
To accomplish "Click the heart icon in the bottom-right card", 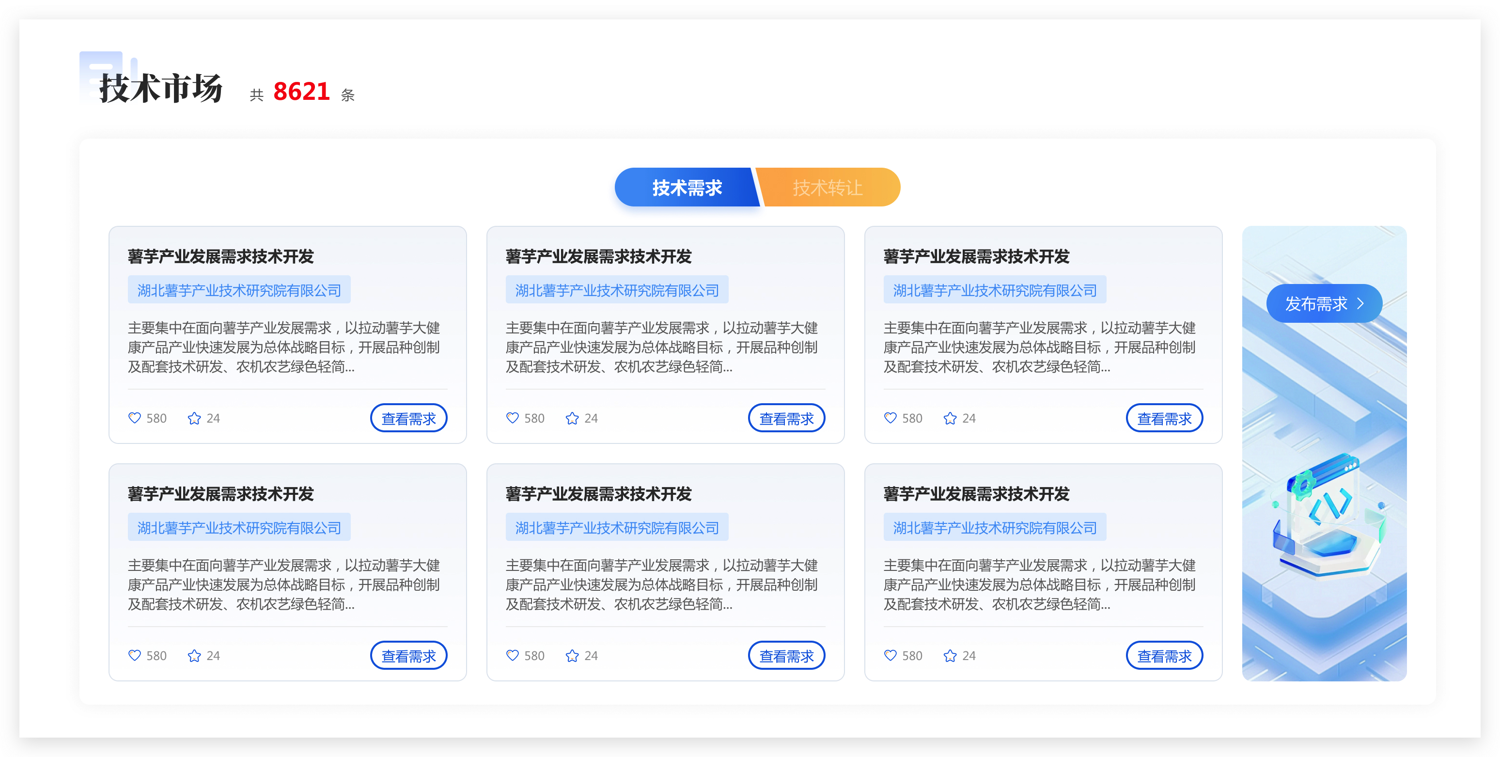I will (891, 656).
